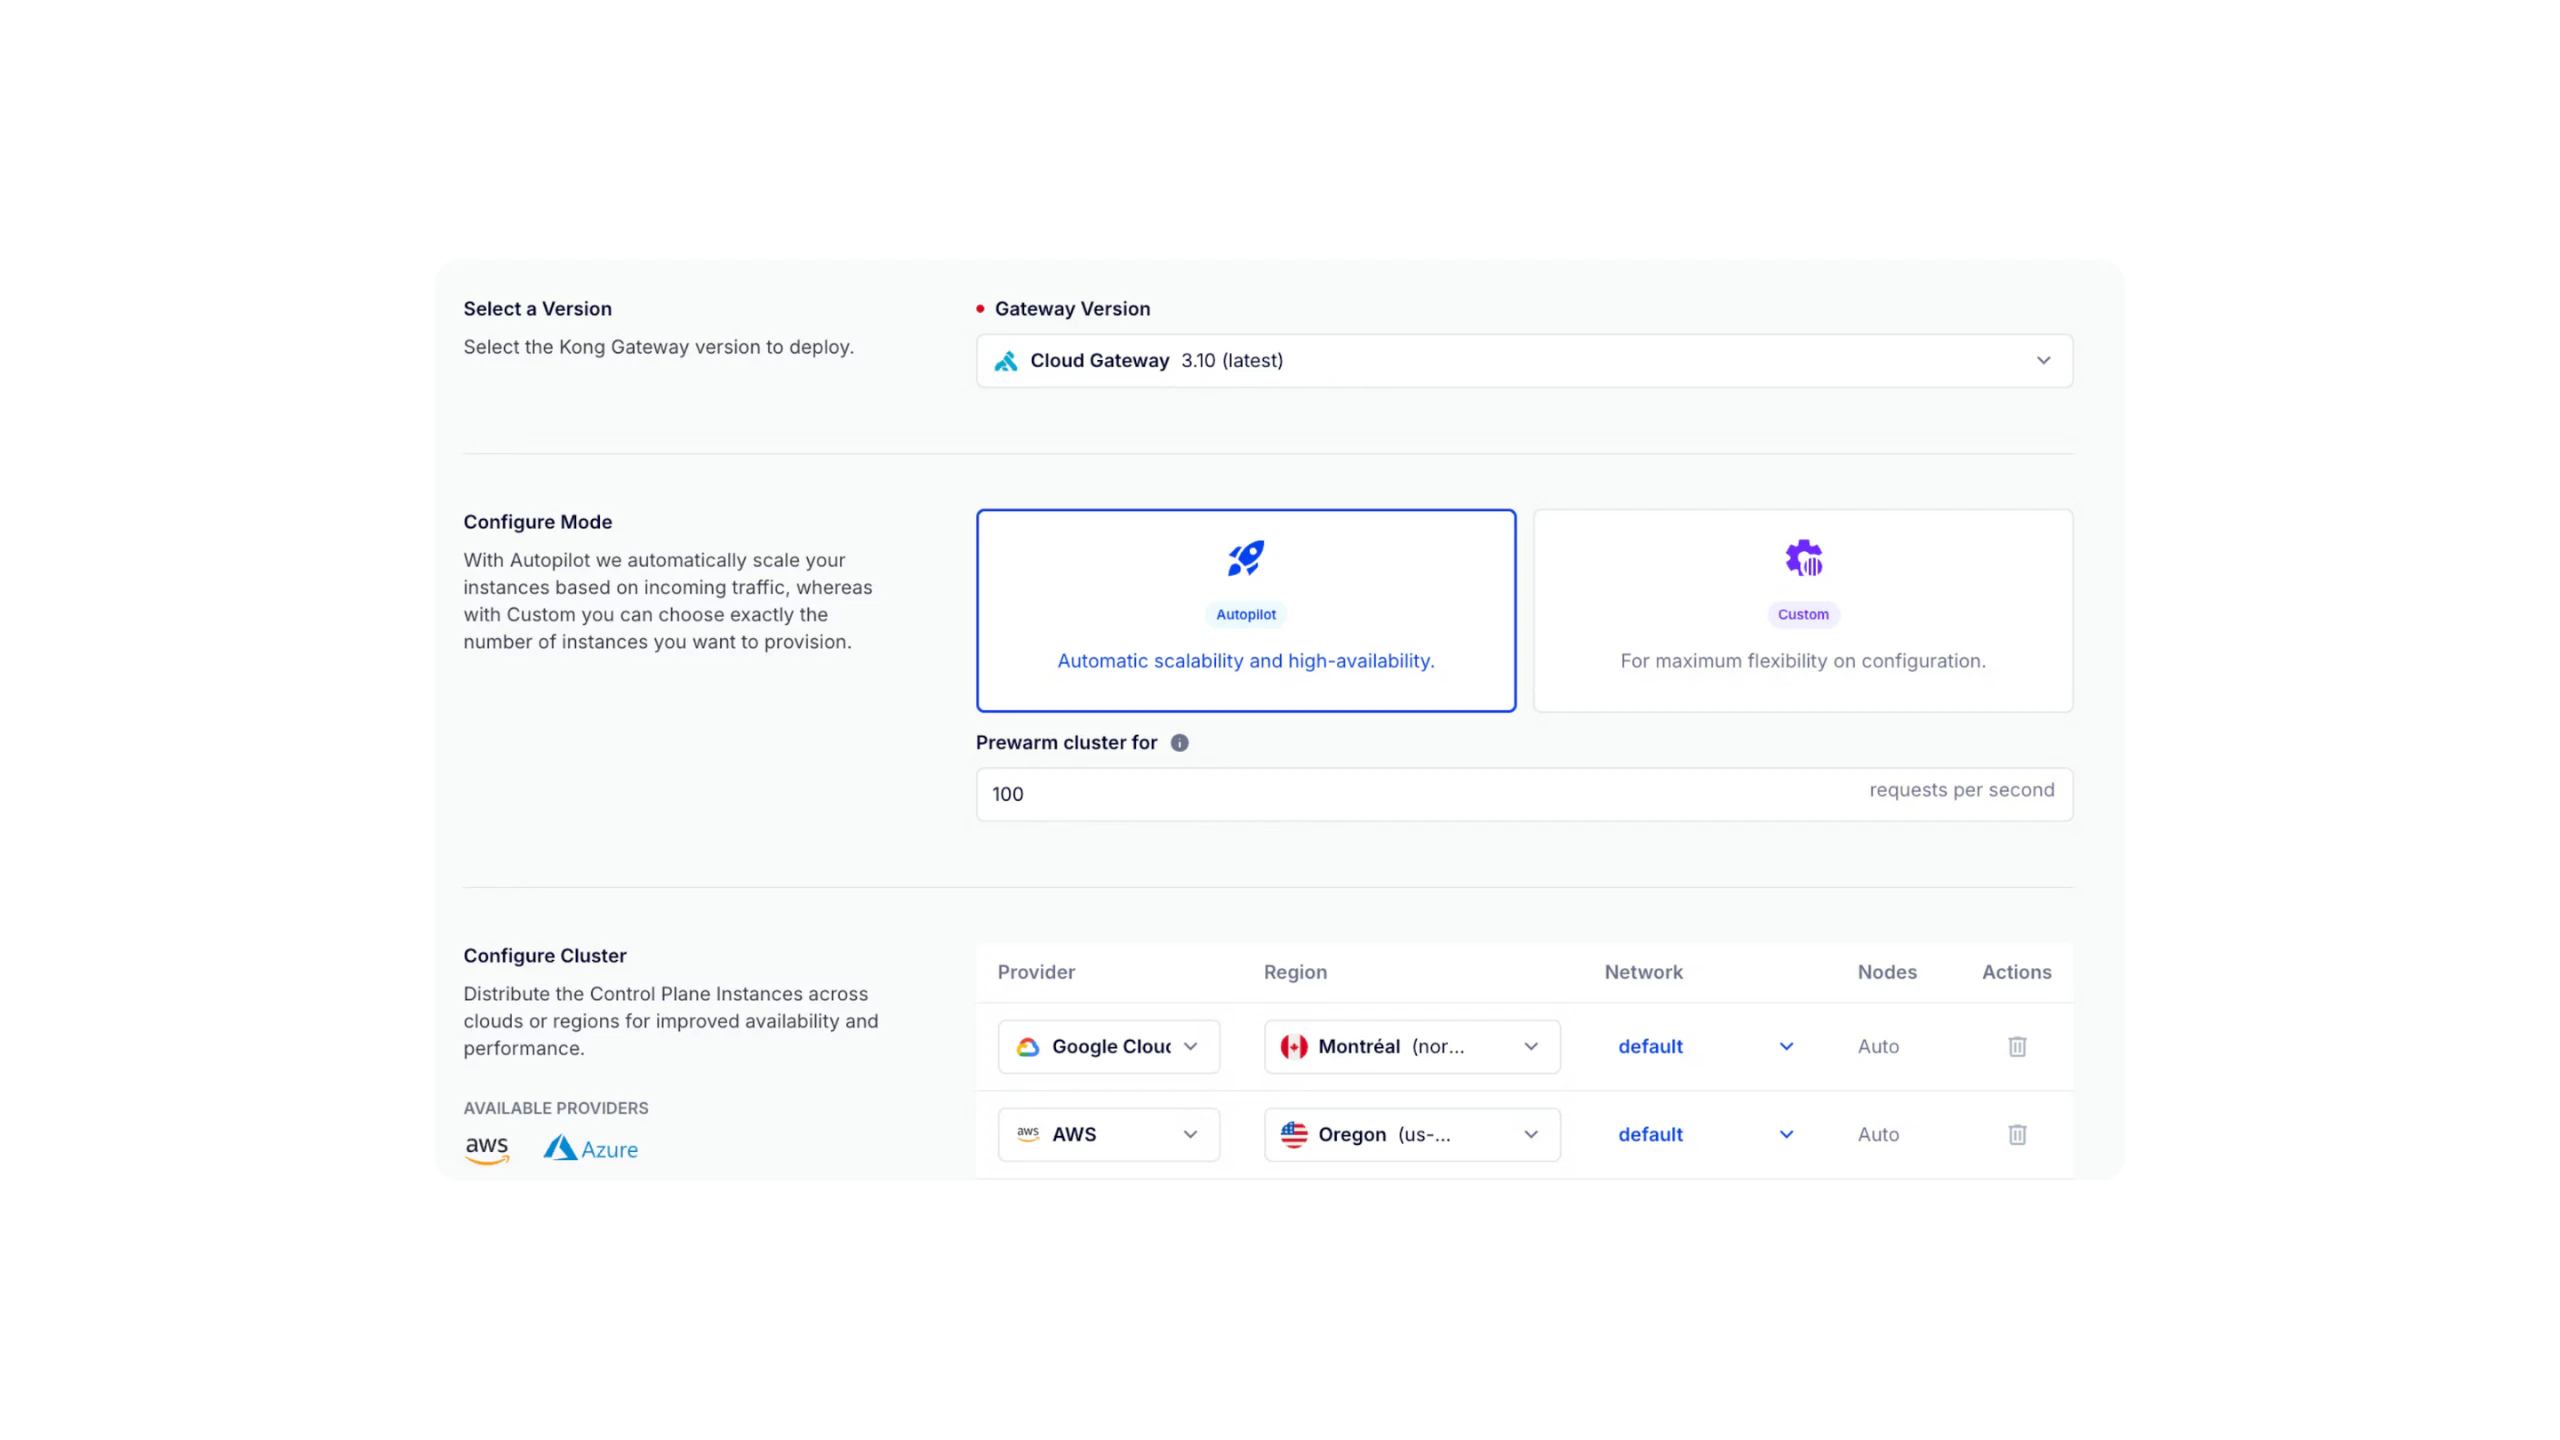The width and height of the screenshot is (2560, 1440).
Task: Click the AWS logo under Available Providers
Action: point(487,1149)
